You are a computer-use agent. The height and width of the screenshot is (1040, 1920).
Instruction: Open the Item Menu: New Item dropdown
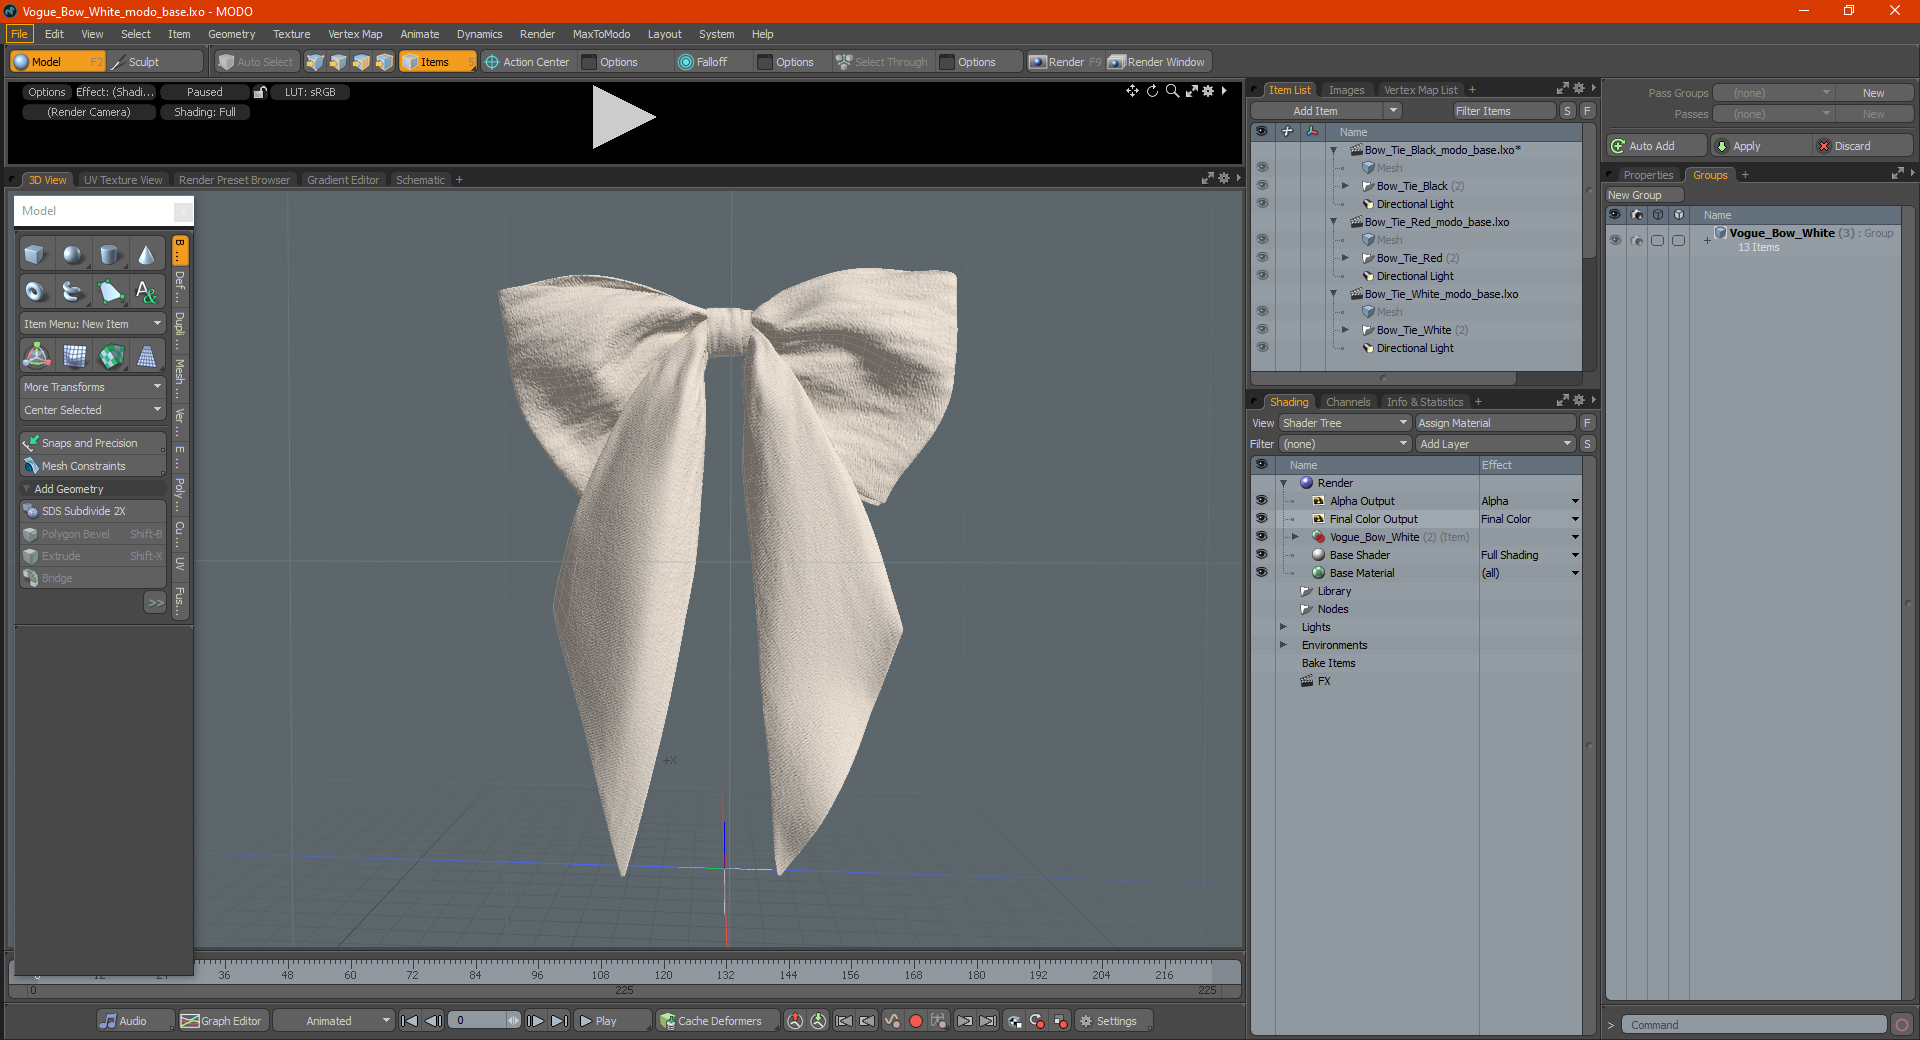coord(92,324)
